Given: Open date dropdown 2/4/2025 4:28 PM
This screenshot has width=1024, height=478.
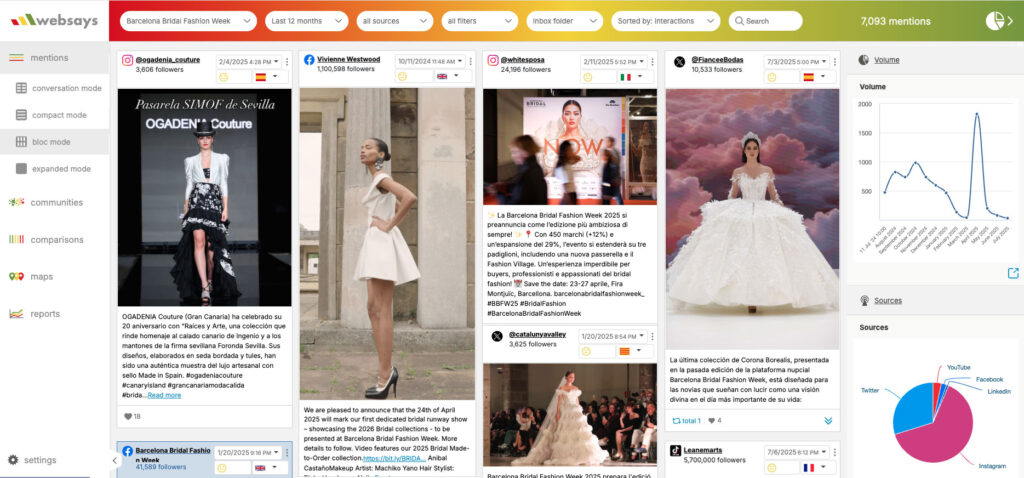Looking at the screenshot, I should (249, 61).
